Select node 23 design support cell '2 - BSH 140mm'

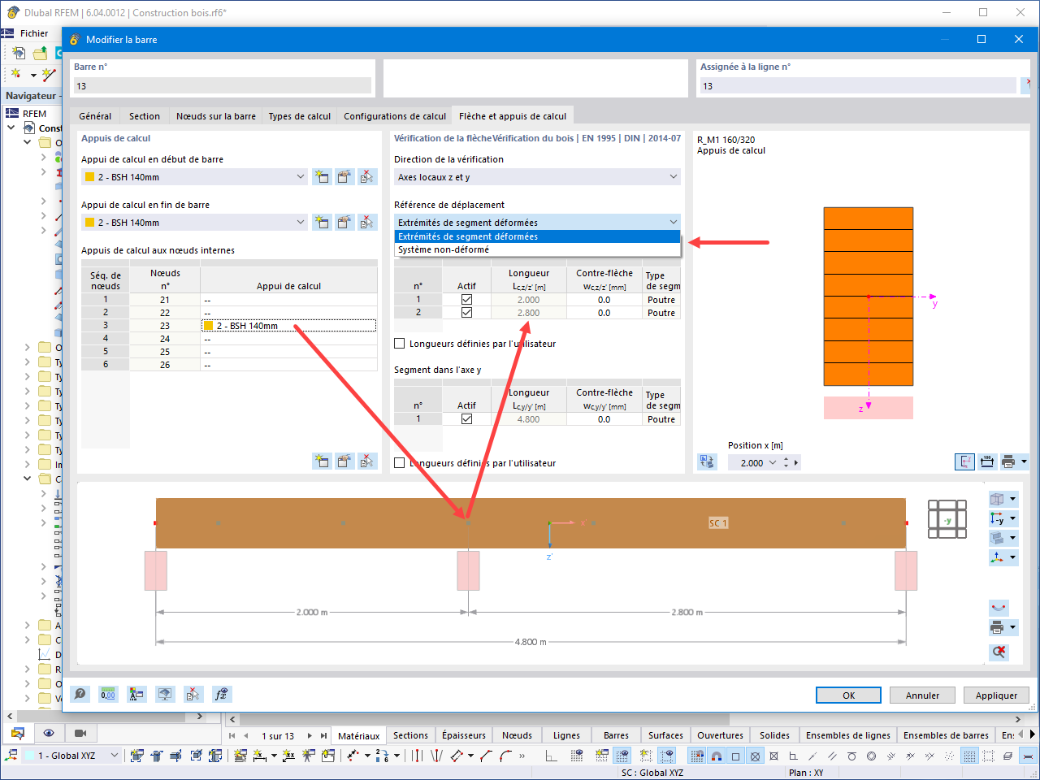pyautogui.click(x=289, y=326)
